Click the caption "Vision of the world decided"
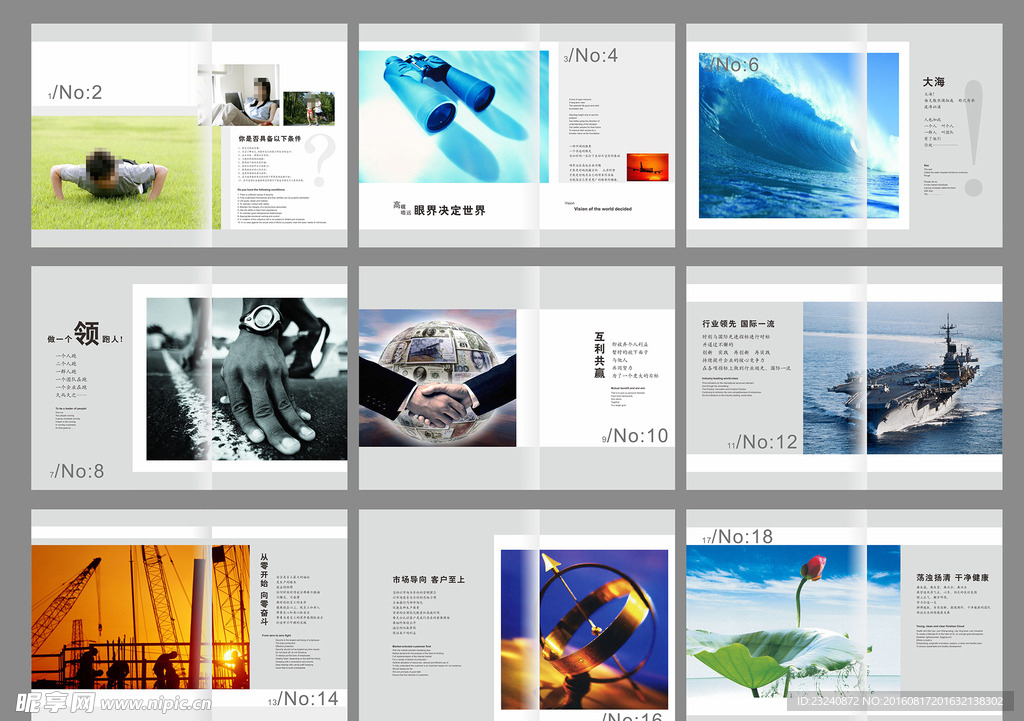The width and height of the screenshot is (1024, 721). [603, 209]
